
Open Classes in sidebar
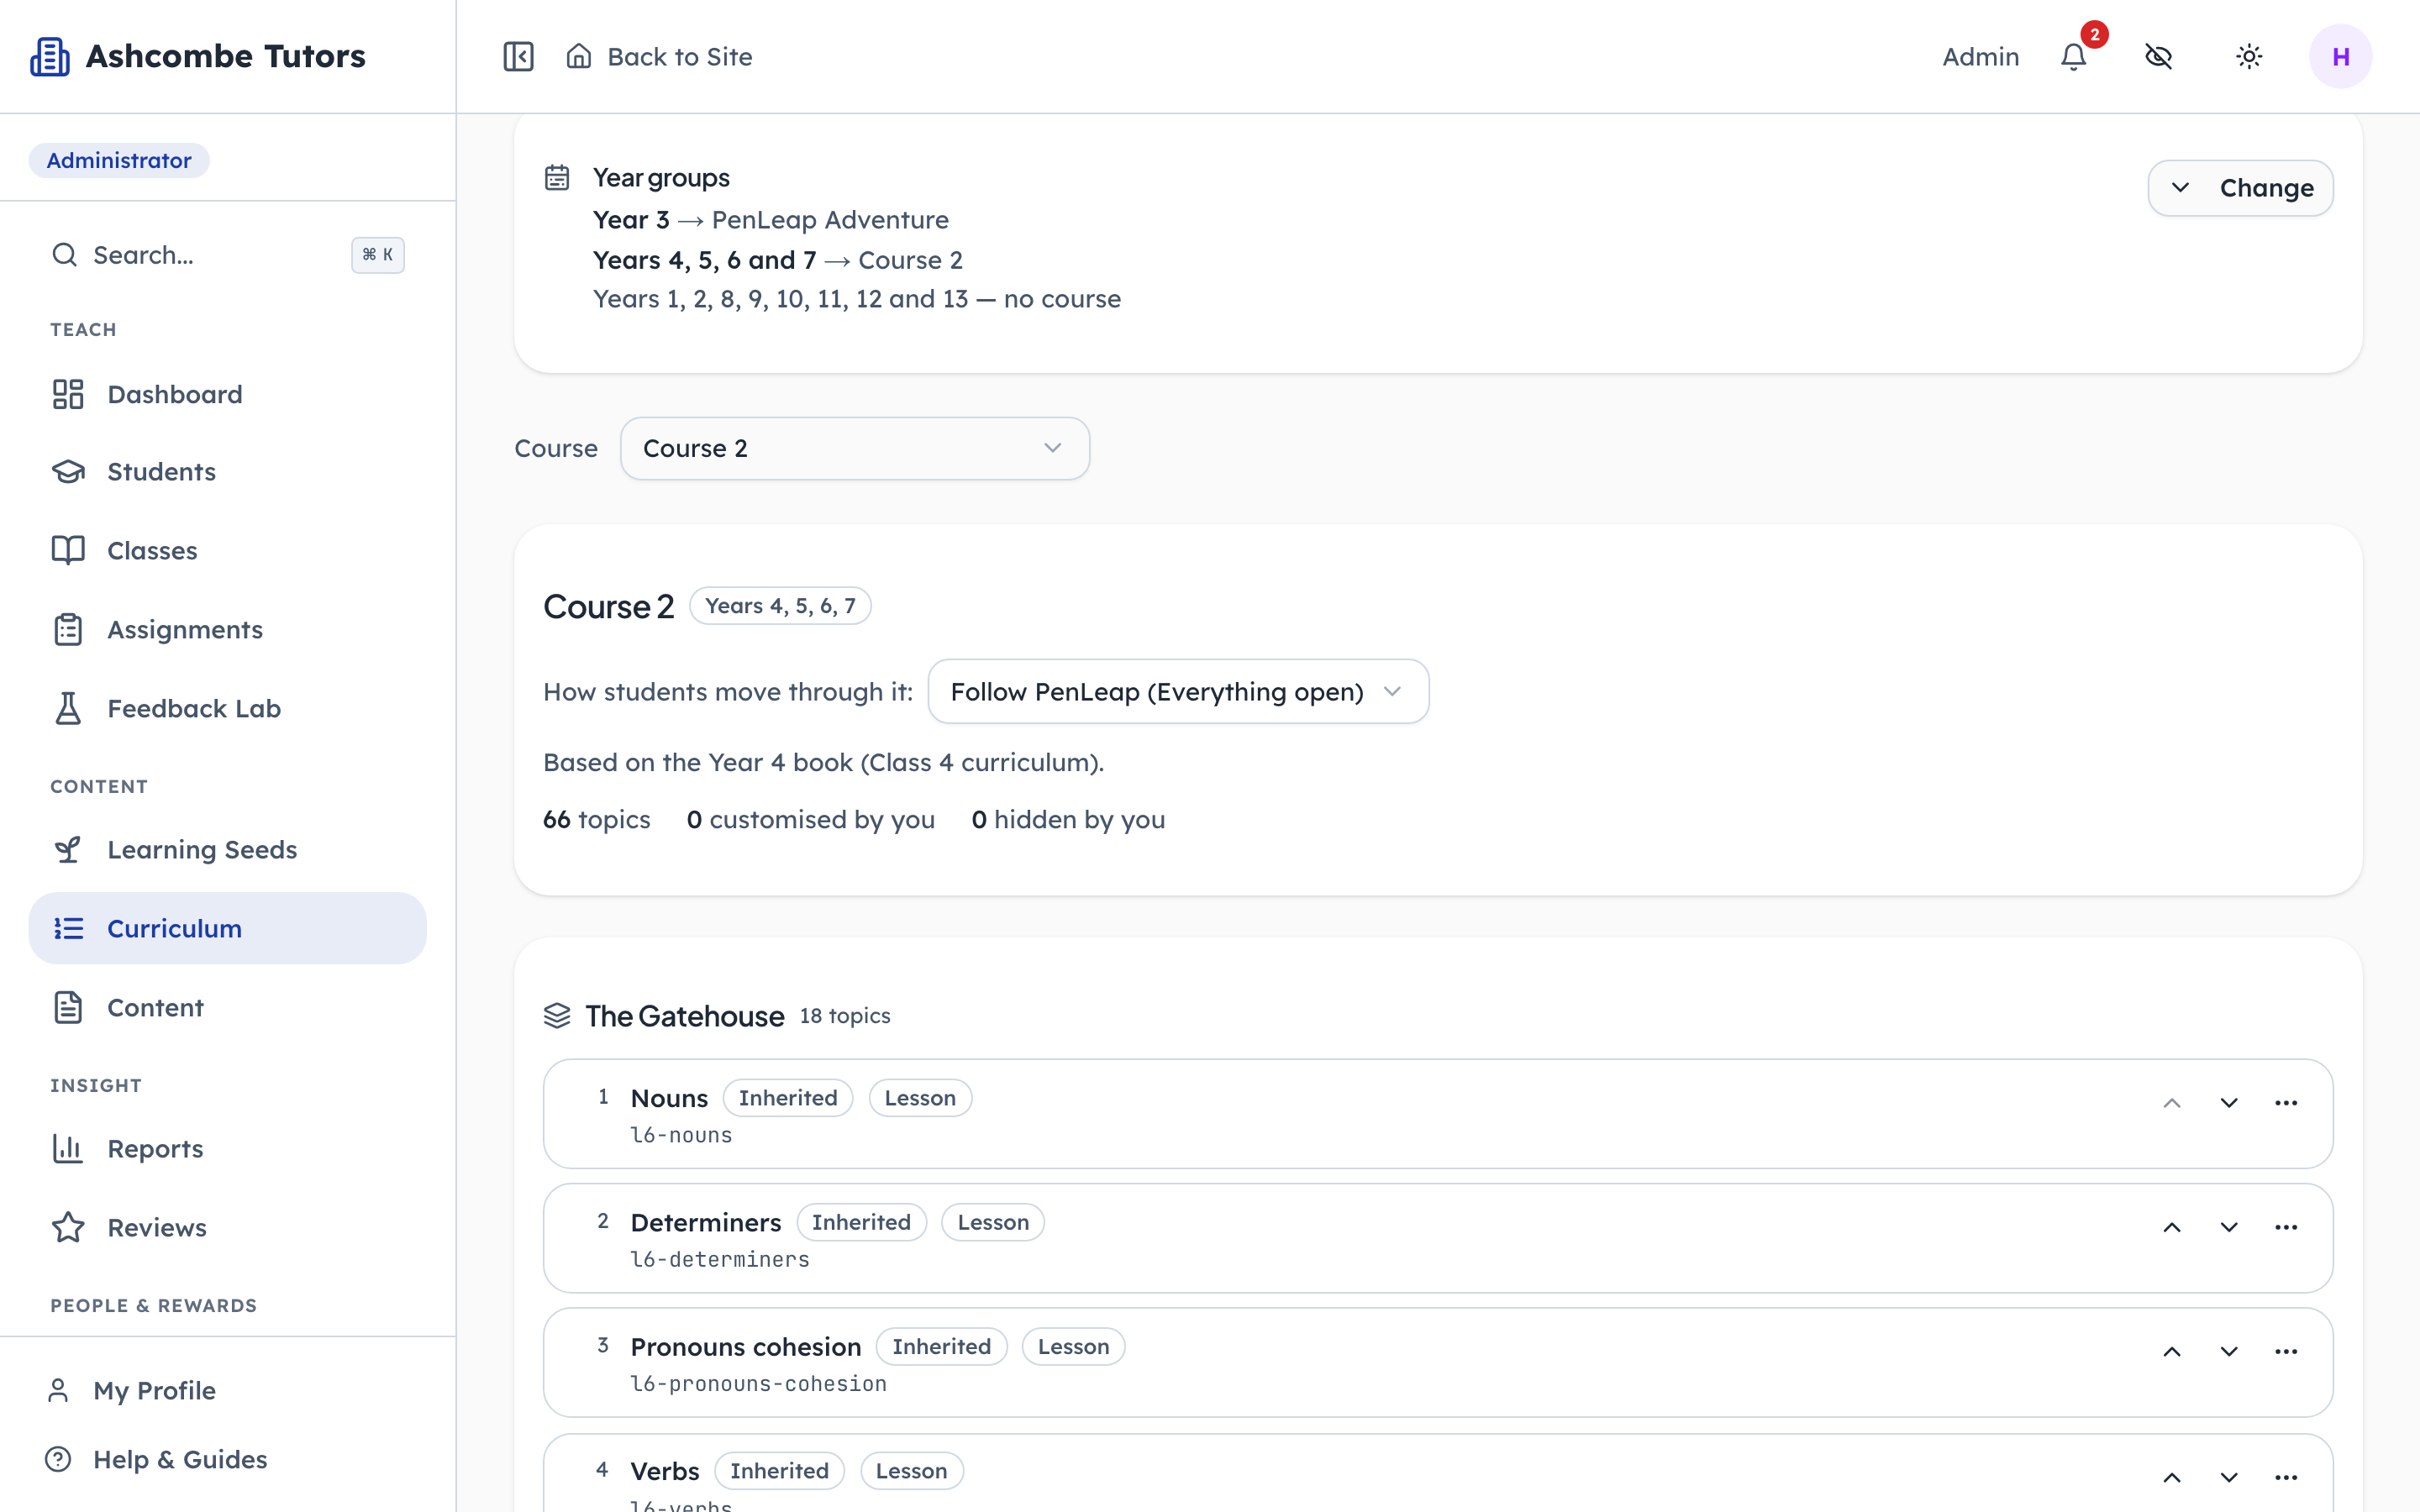tap(228, 550)
